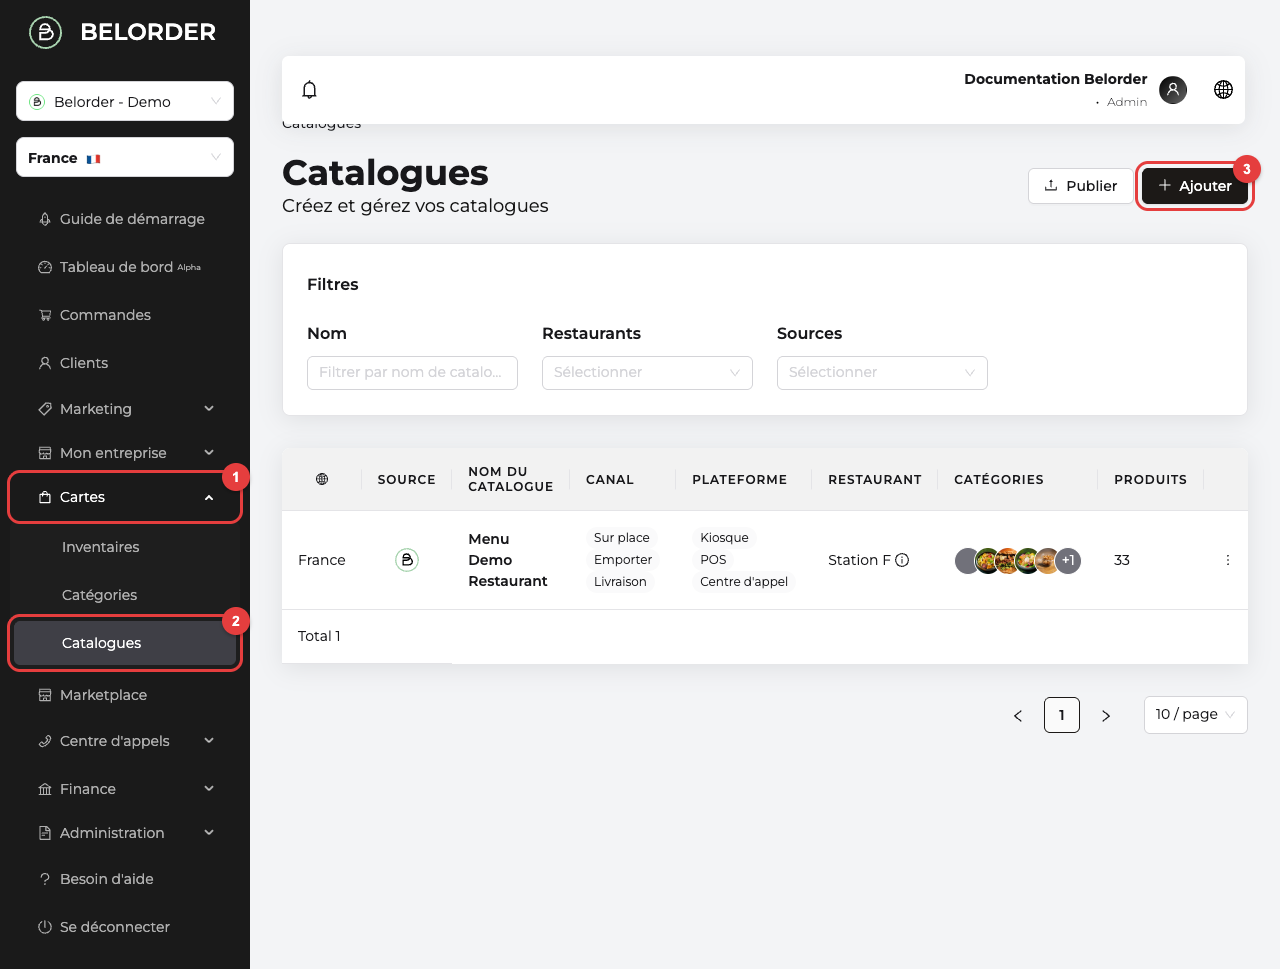Open the Belorder - Demo account dropdown

[125, 101]
